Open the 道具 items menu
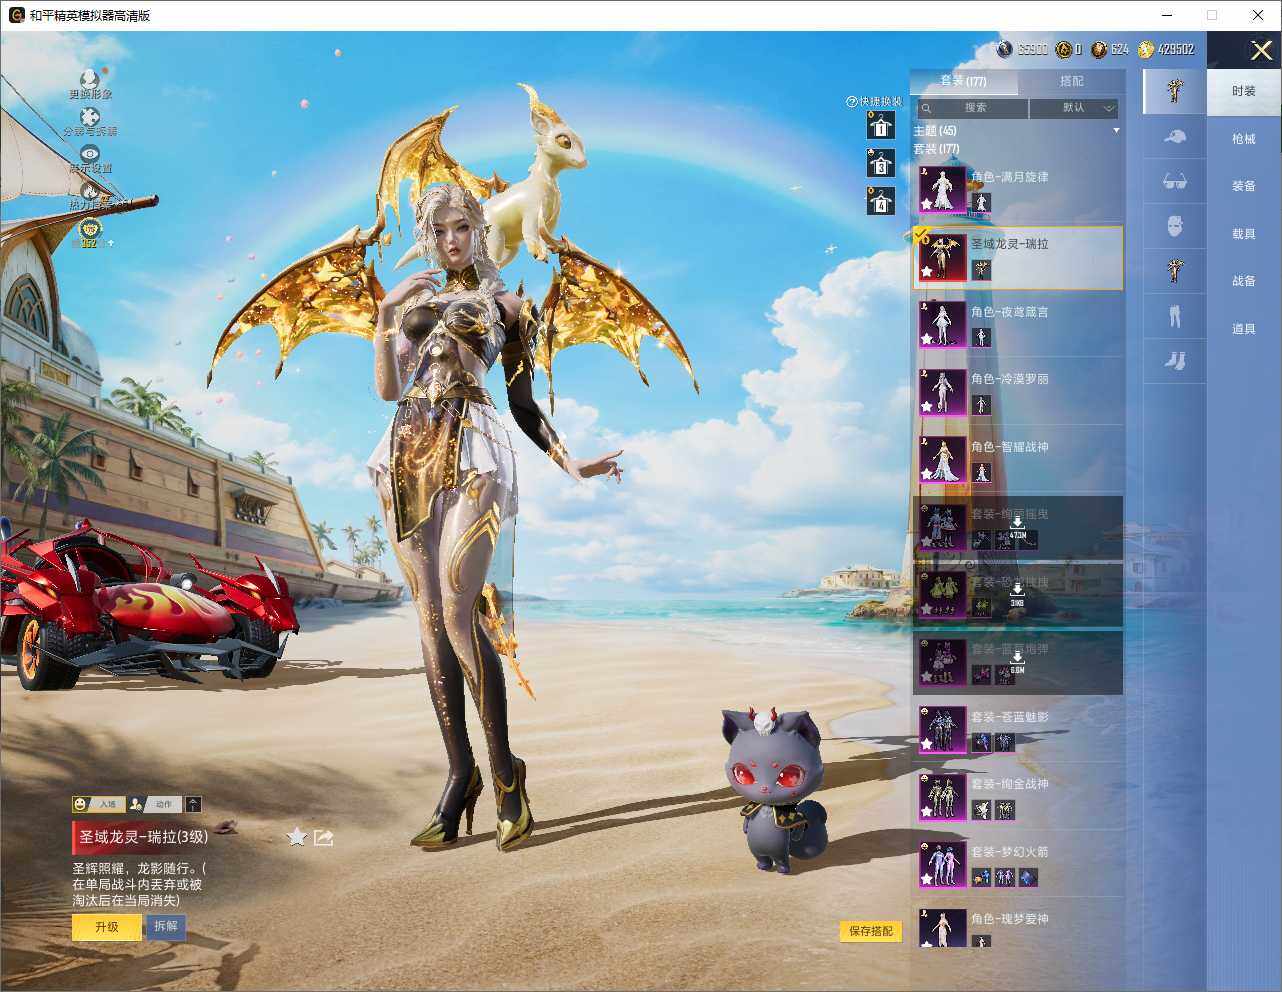The image size is (1282, 992). [1244, 329]
